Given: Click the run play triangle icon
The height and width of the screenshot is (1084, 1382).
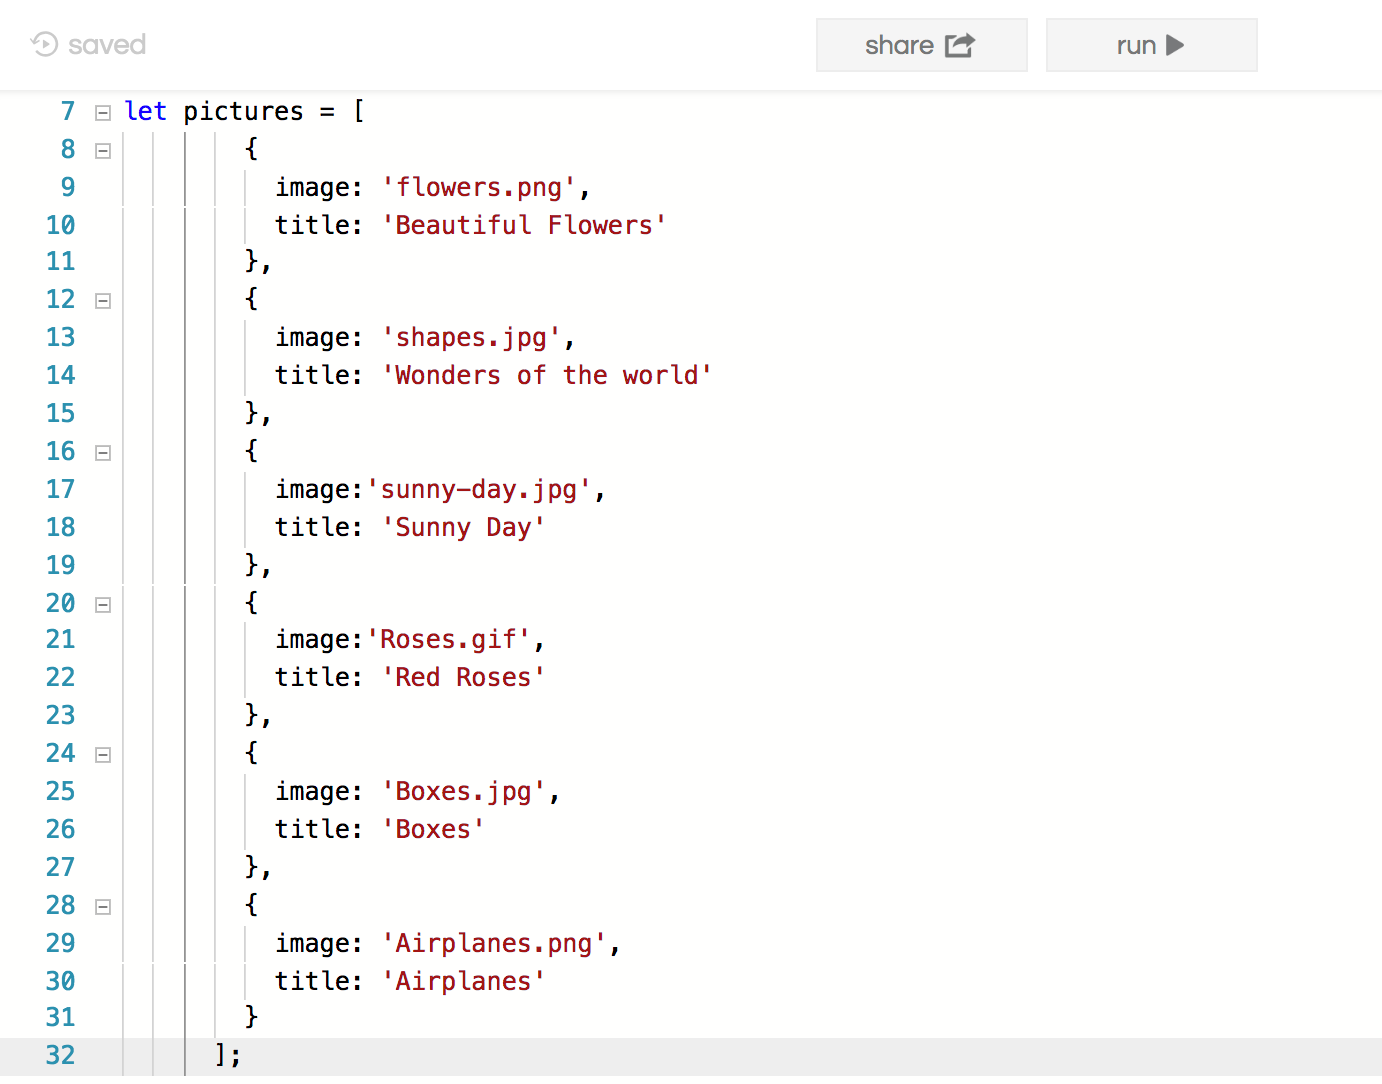Looking at the screenshot, I should pos(1175,45).
